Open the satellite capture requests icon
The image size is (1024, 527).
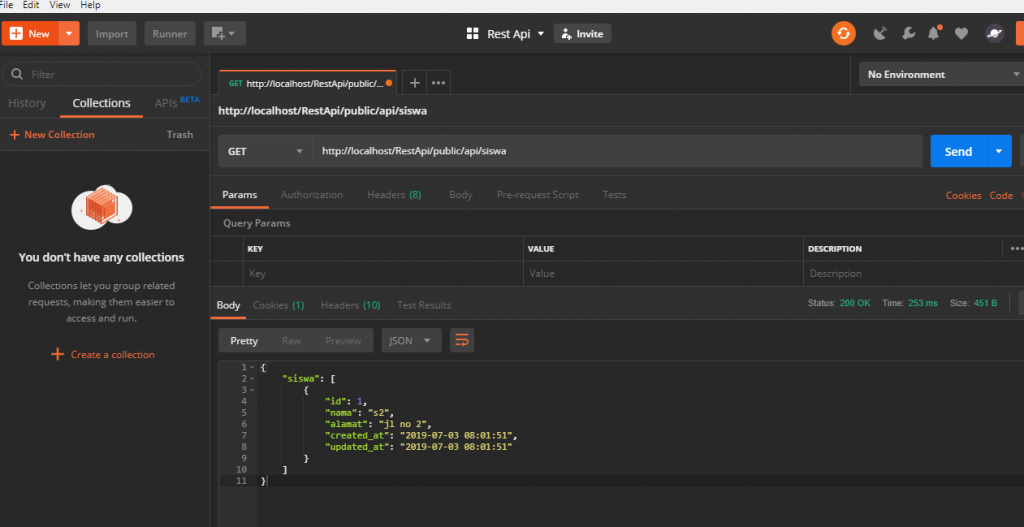tap(880, 34)
